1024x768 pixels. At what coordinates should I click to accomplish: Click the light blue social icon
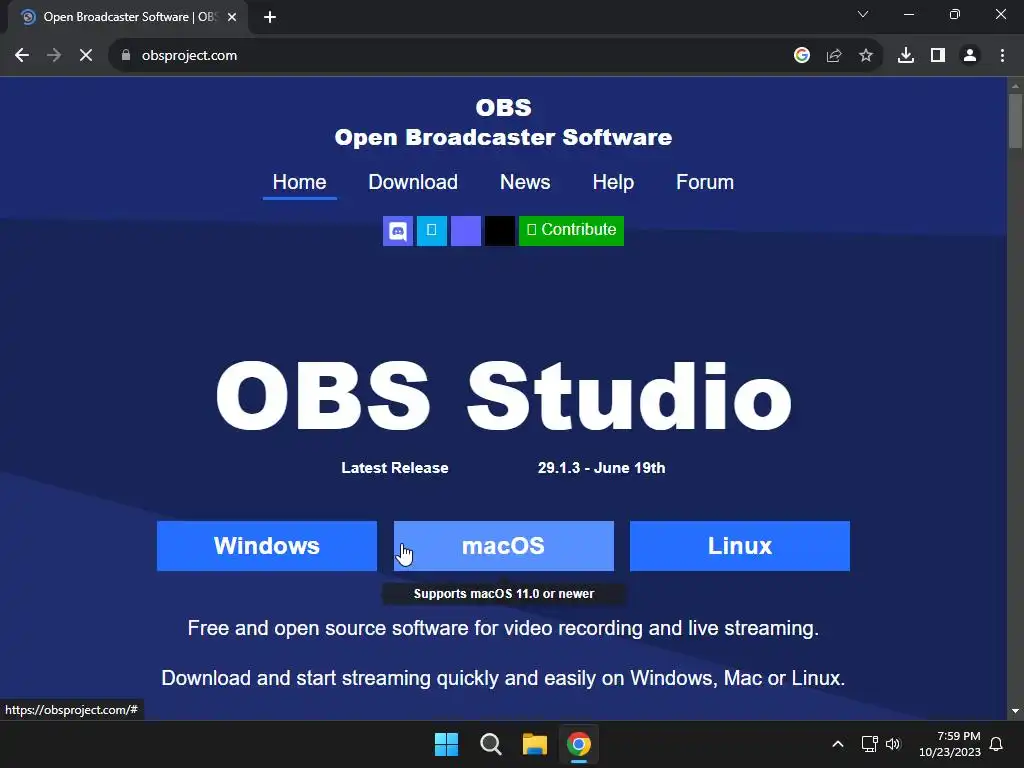click(432, 231)
